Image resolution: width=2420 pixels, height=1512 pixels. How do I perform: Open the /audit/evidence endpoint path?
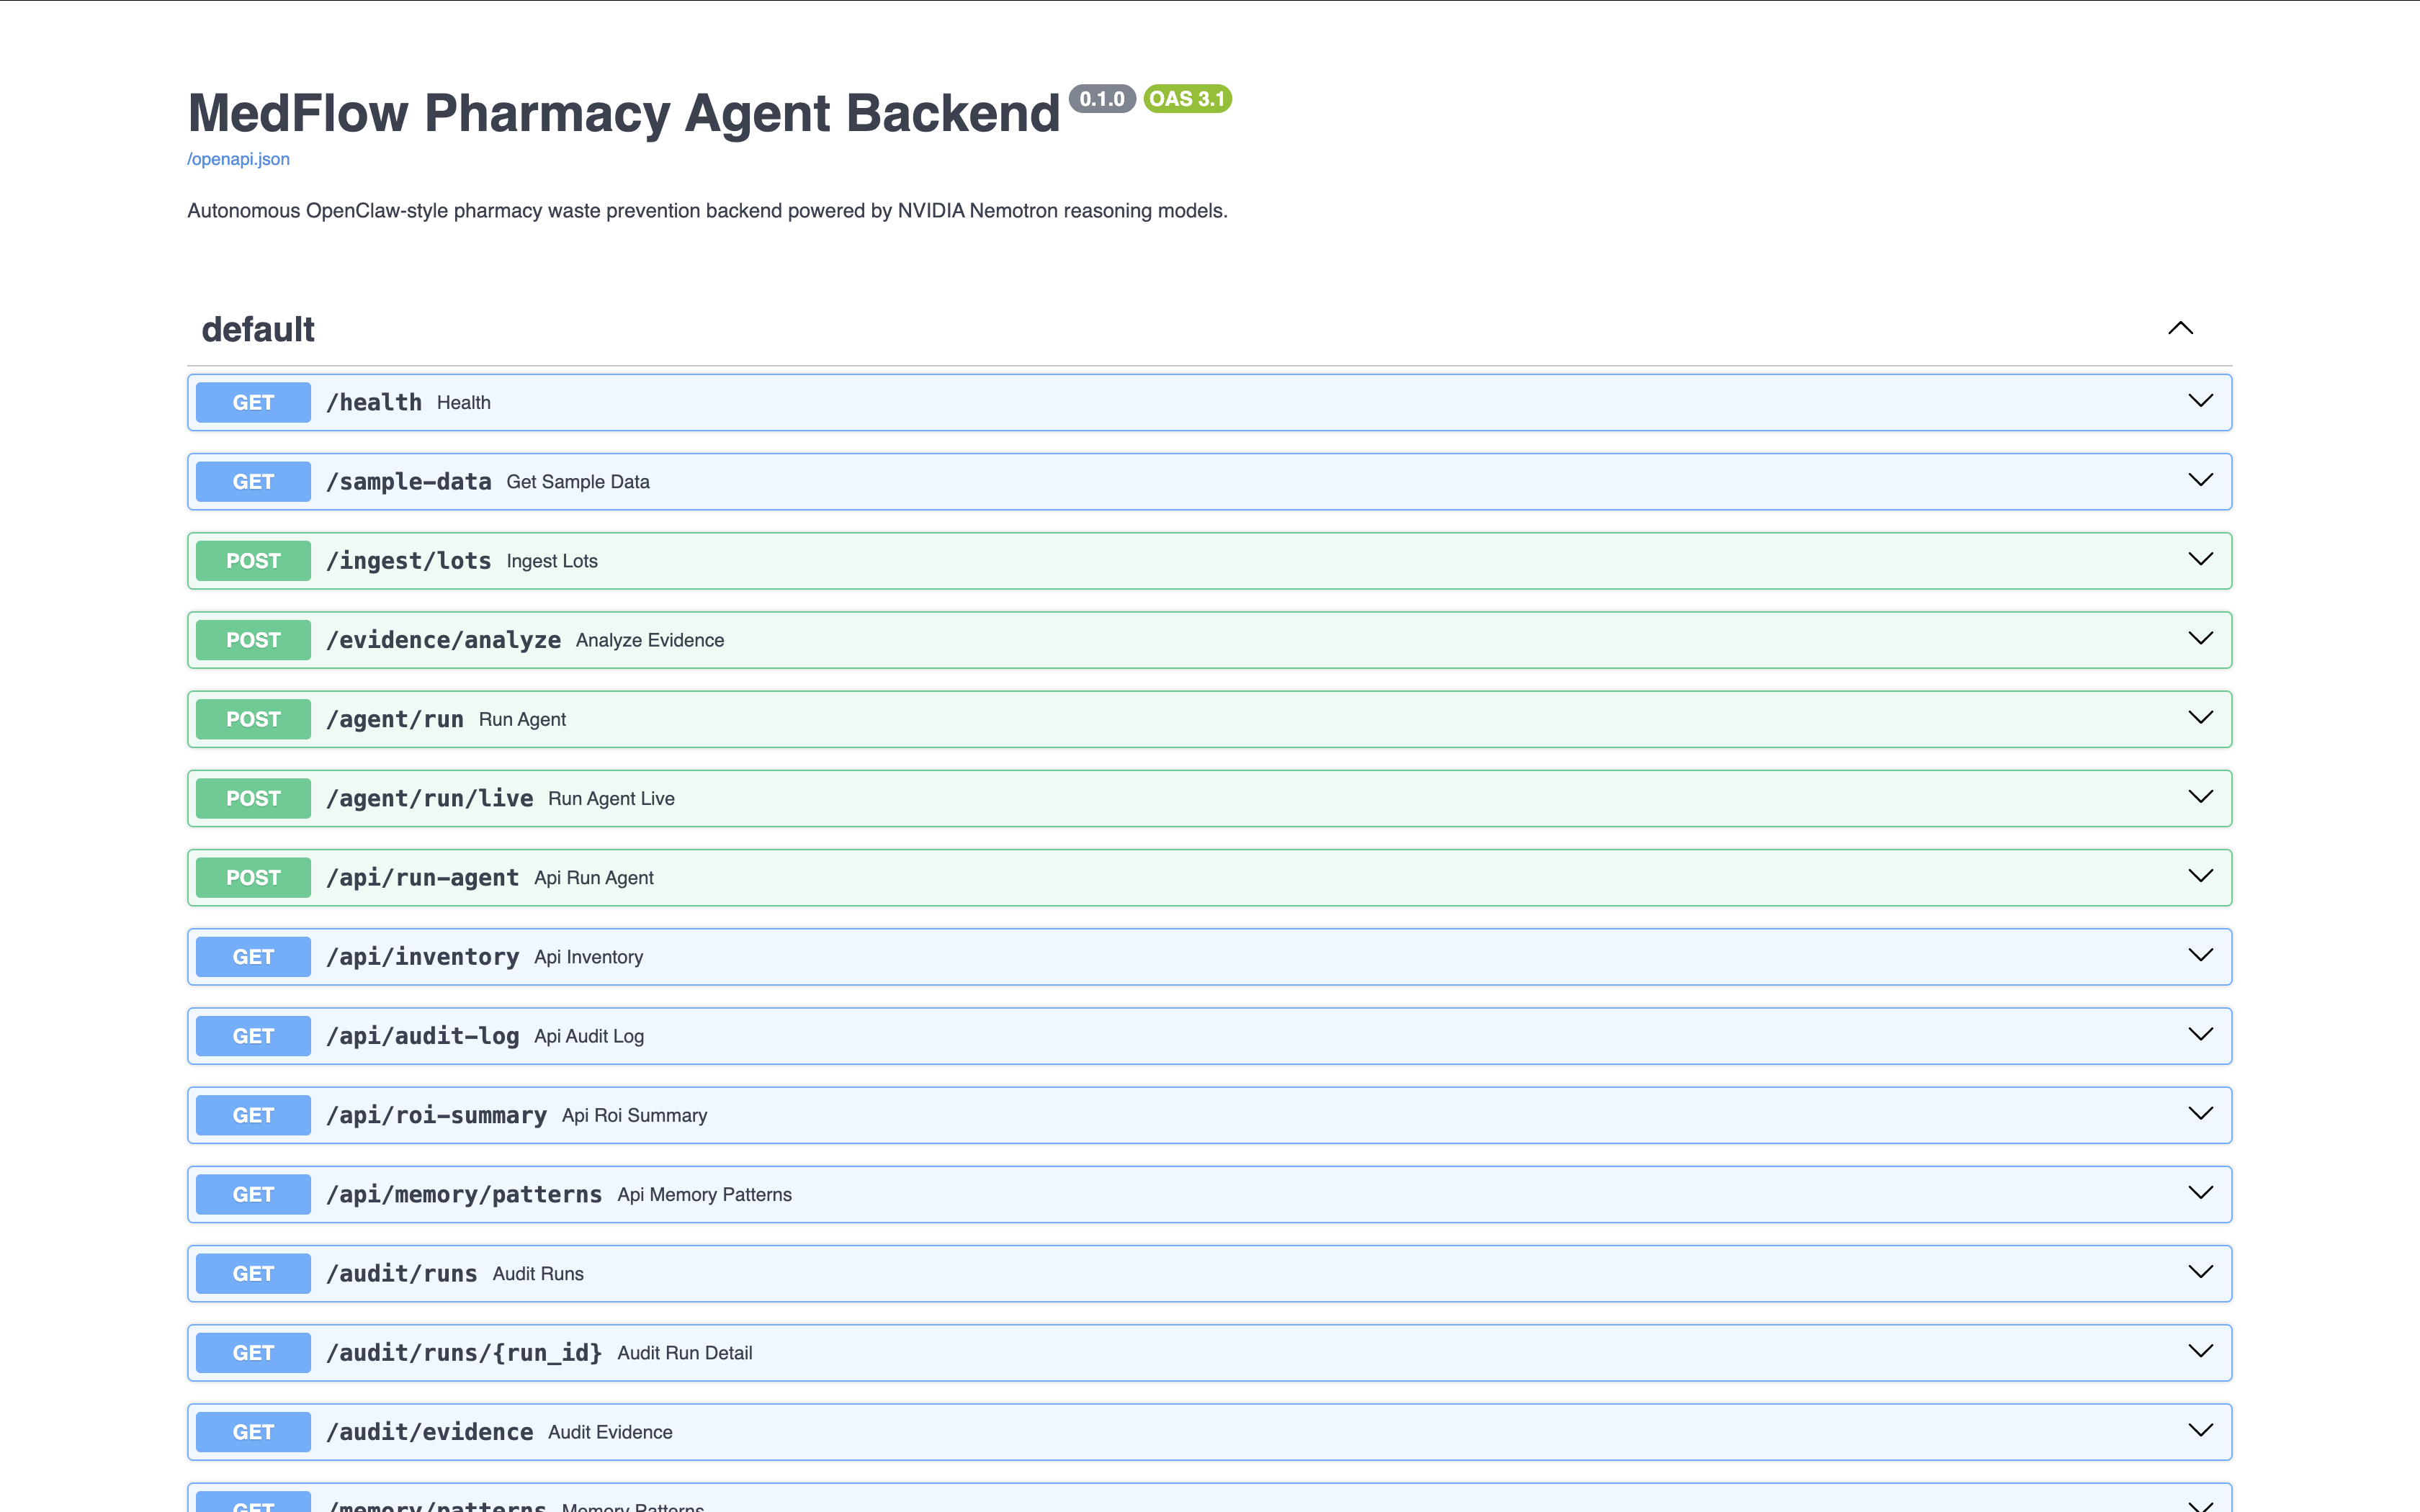(430, 1432)
